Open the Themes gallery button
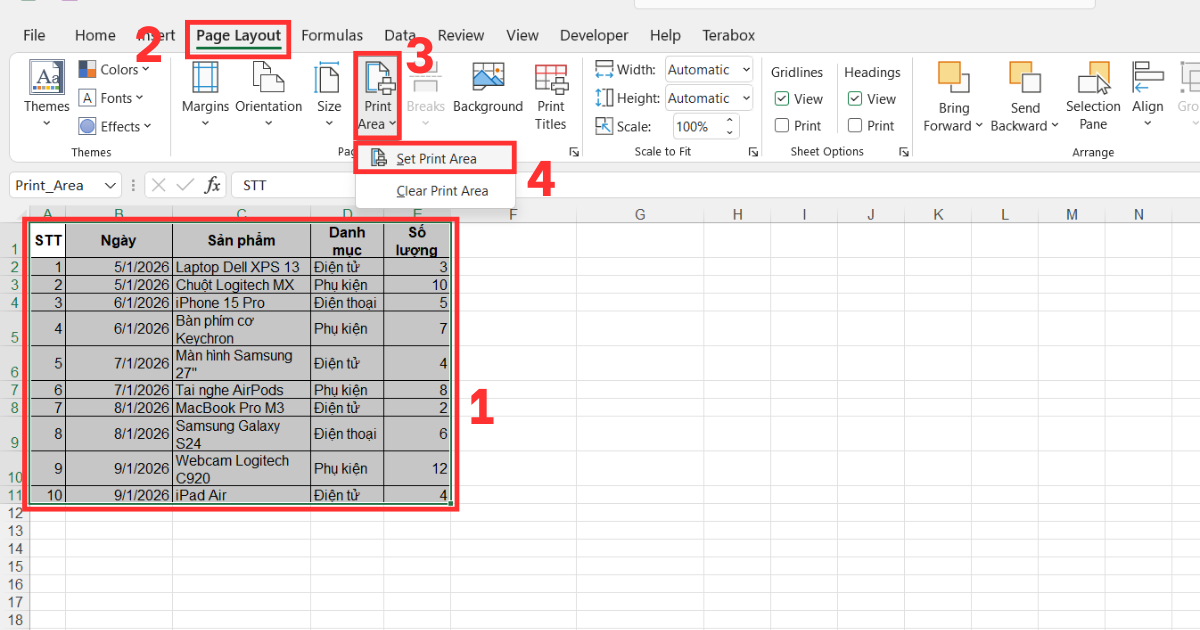 pos(47,95)
